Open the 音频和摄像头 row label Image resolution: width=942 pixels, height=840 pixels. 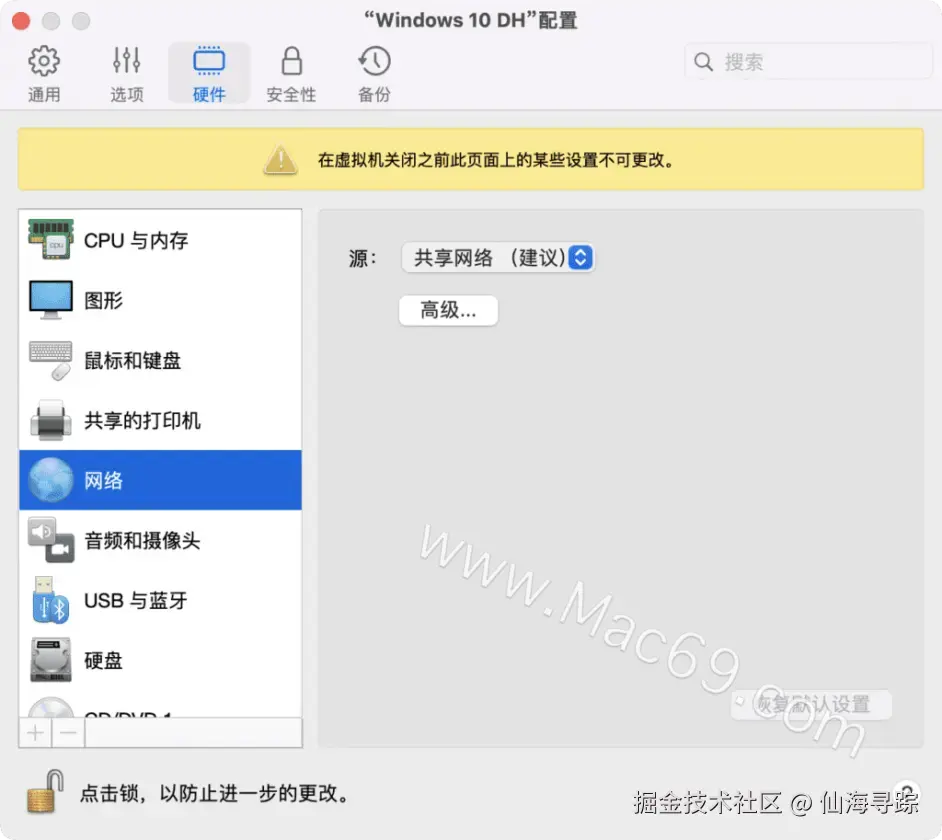pos(142,540)
